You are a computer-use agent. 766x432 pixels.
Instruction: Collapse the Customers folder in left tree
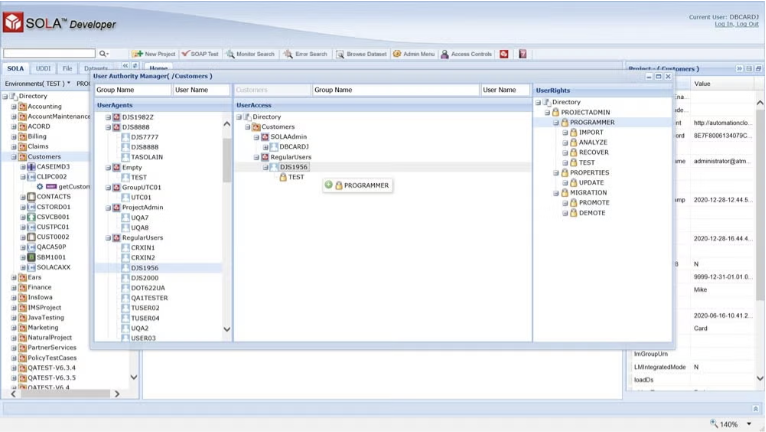click(x=14, y=157)
